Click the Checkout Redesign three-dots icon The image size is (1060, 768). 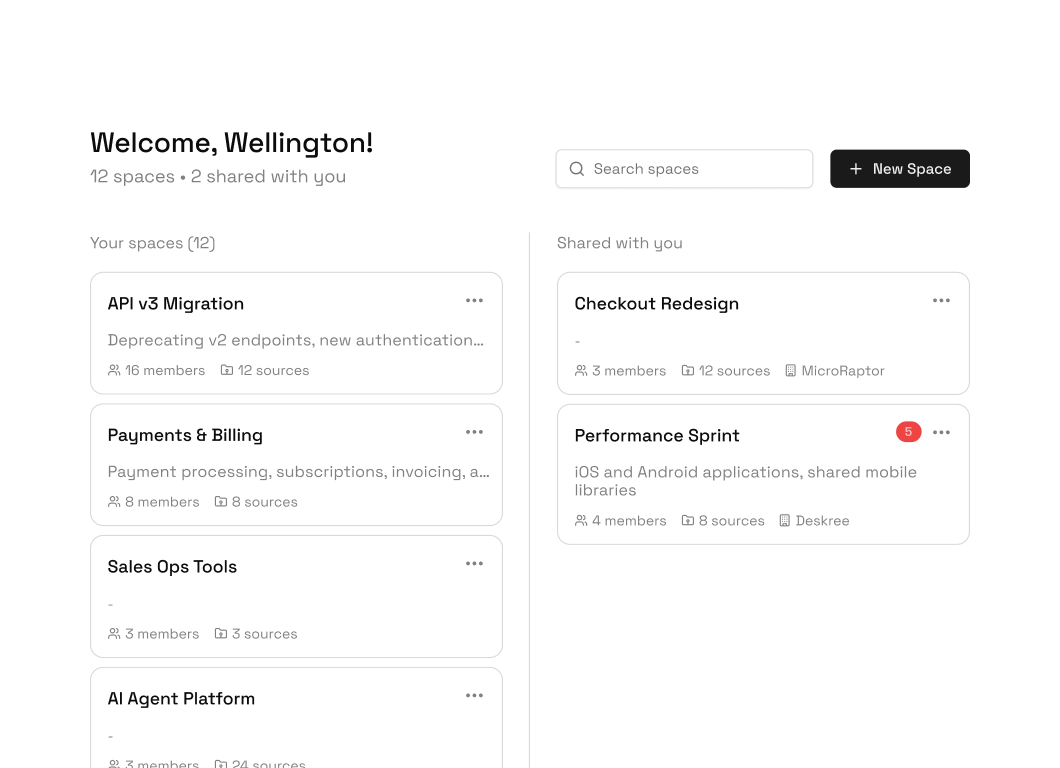point(941,301)
